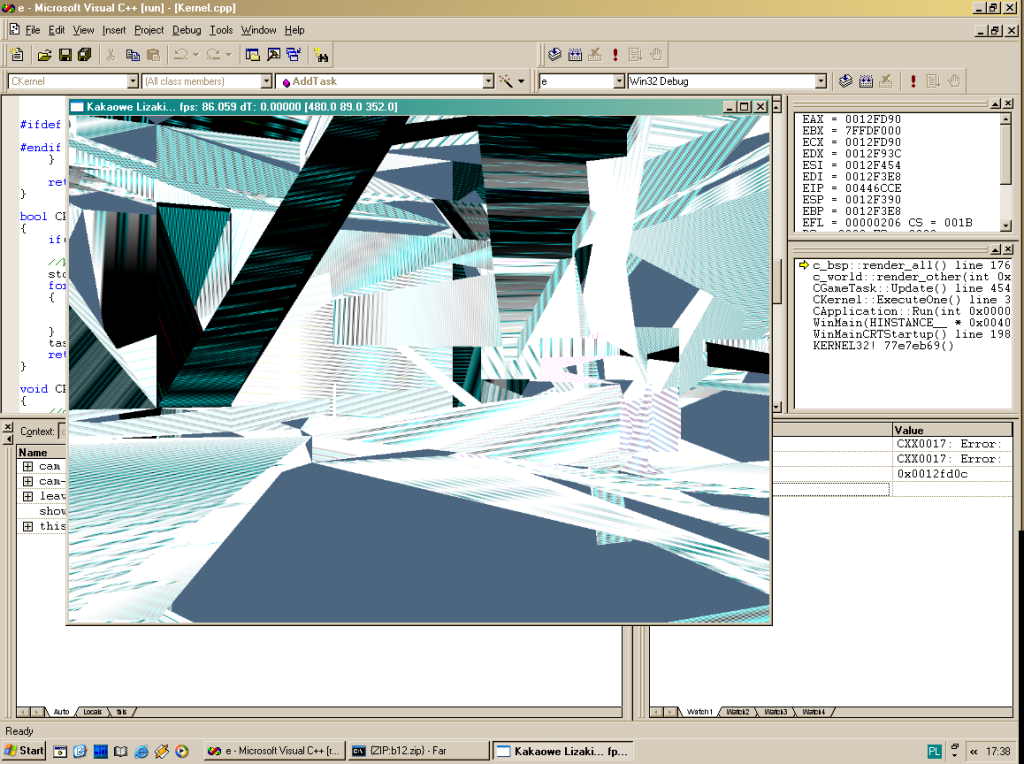Click the Build icon in the top build toolbar
Screen dimensions: 1024x764
click(575, 55)
